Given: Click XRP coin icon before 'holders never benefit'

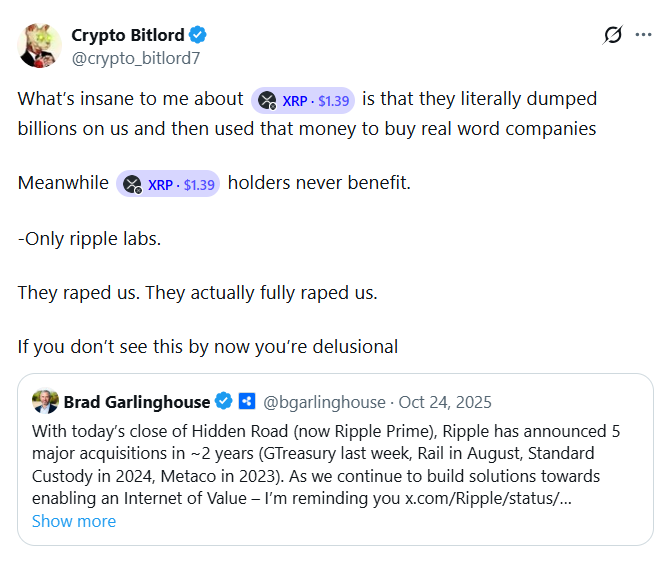Looking at the screenshot, I should click(x=132, y=184).
